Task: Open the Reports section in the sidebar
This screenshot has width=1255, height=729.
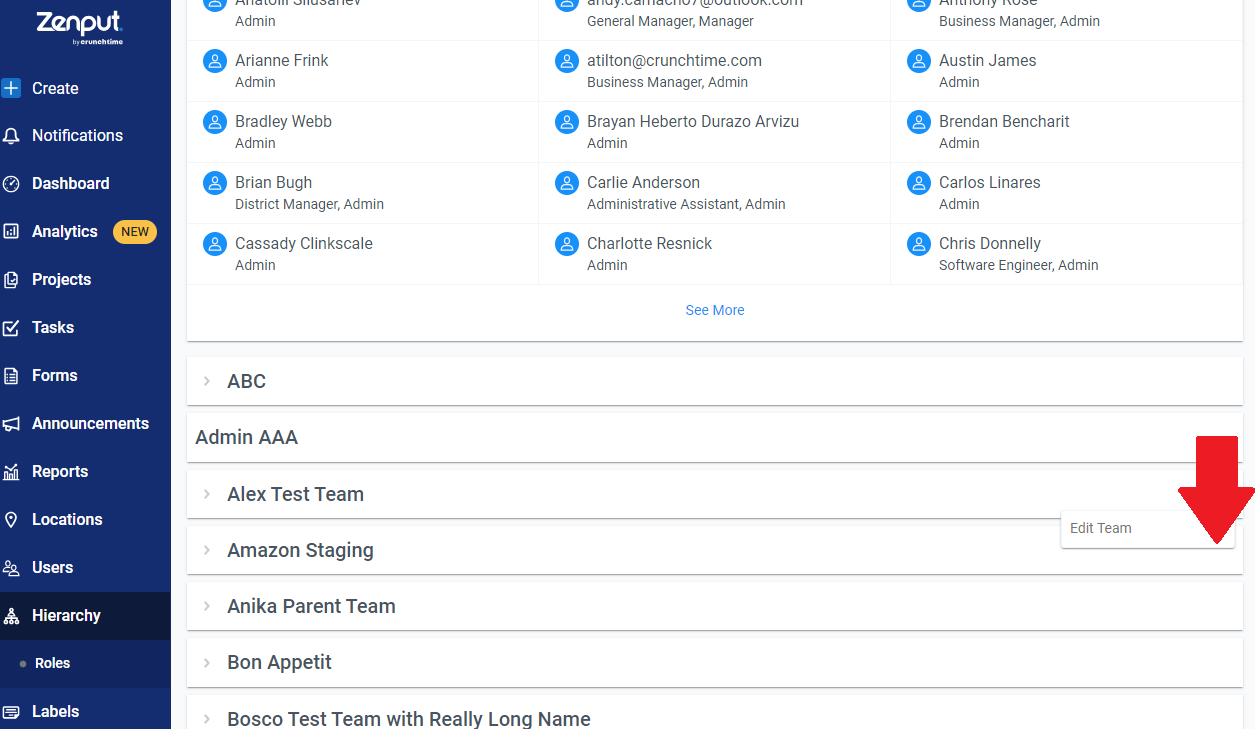Action: pyautogui.click(x=60, y=472)
